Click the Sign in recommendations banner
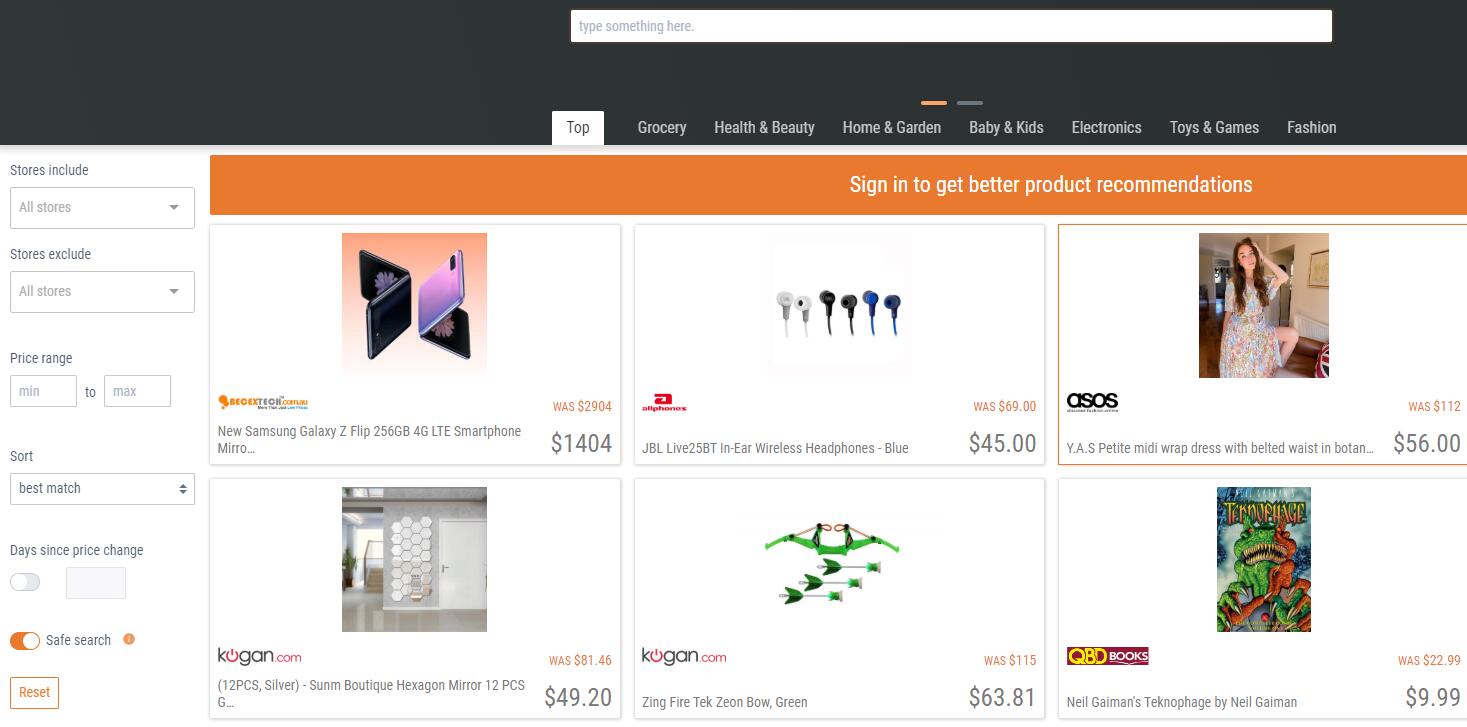Screen dimensions: 1467x727 pos(838,185)
